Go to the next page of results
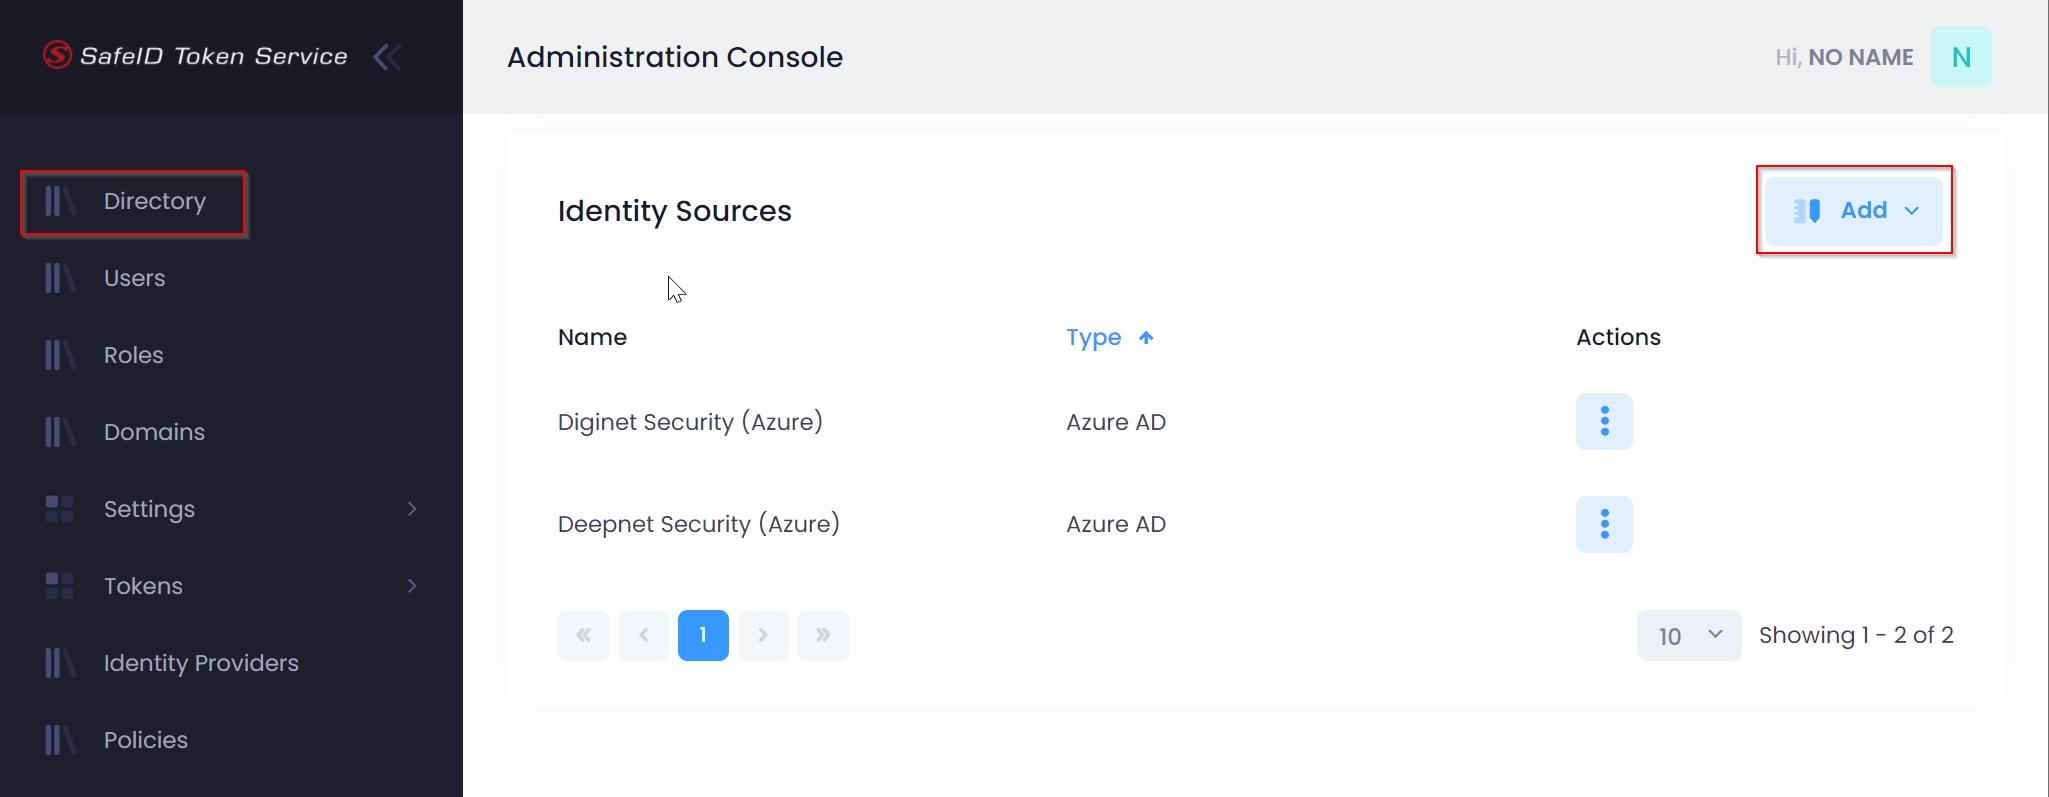The image size is (2049, 797). tap(763, 635)
